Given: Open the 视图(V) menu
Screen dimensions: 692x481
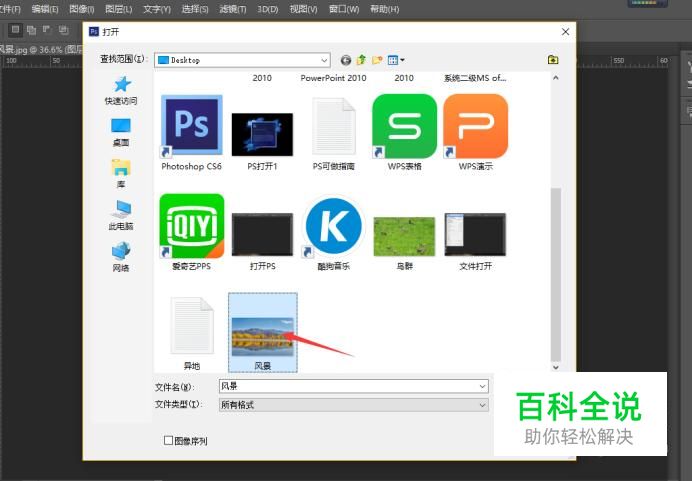Looking at the screenshot, I should [304, 9].
